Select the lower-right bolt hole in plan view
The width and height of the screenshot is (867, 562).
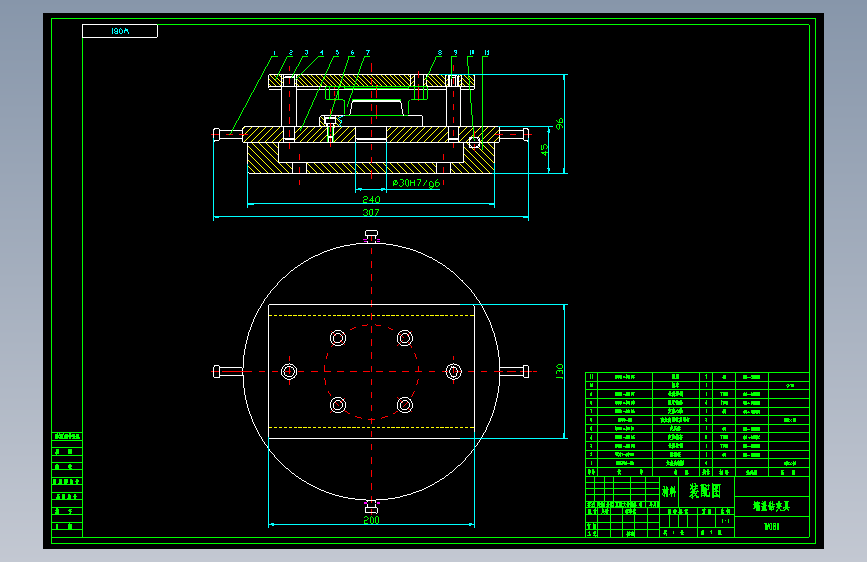pyautogui.click(x=405, y=405)
